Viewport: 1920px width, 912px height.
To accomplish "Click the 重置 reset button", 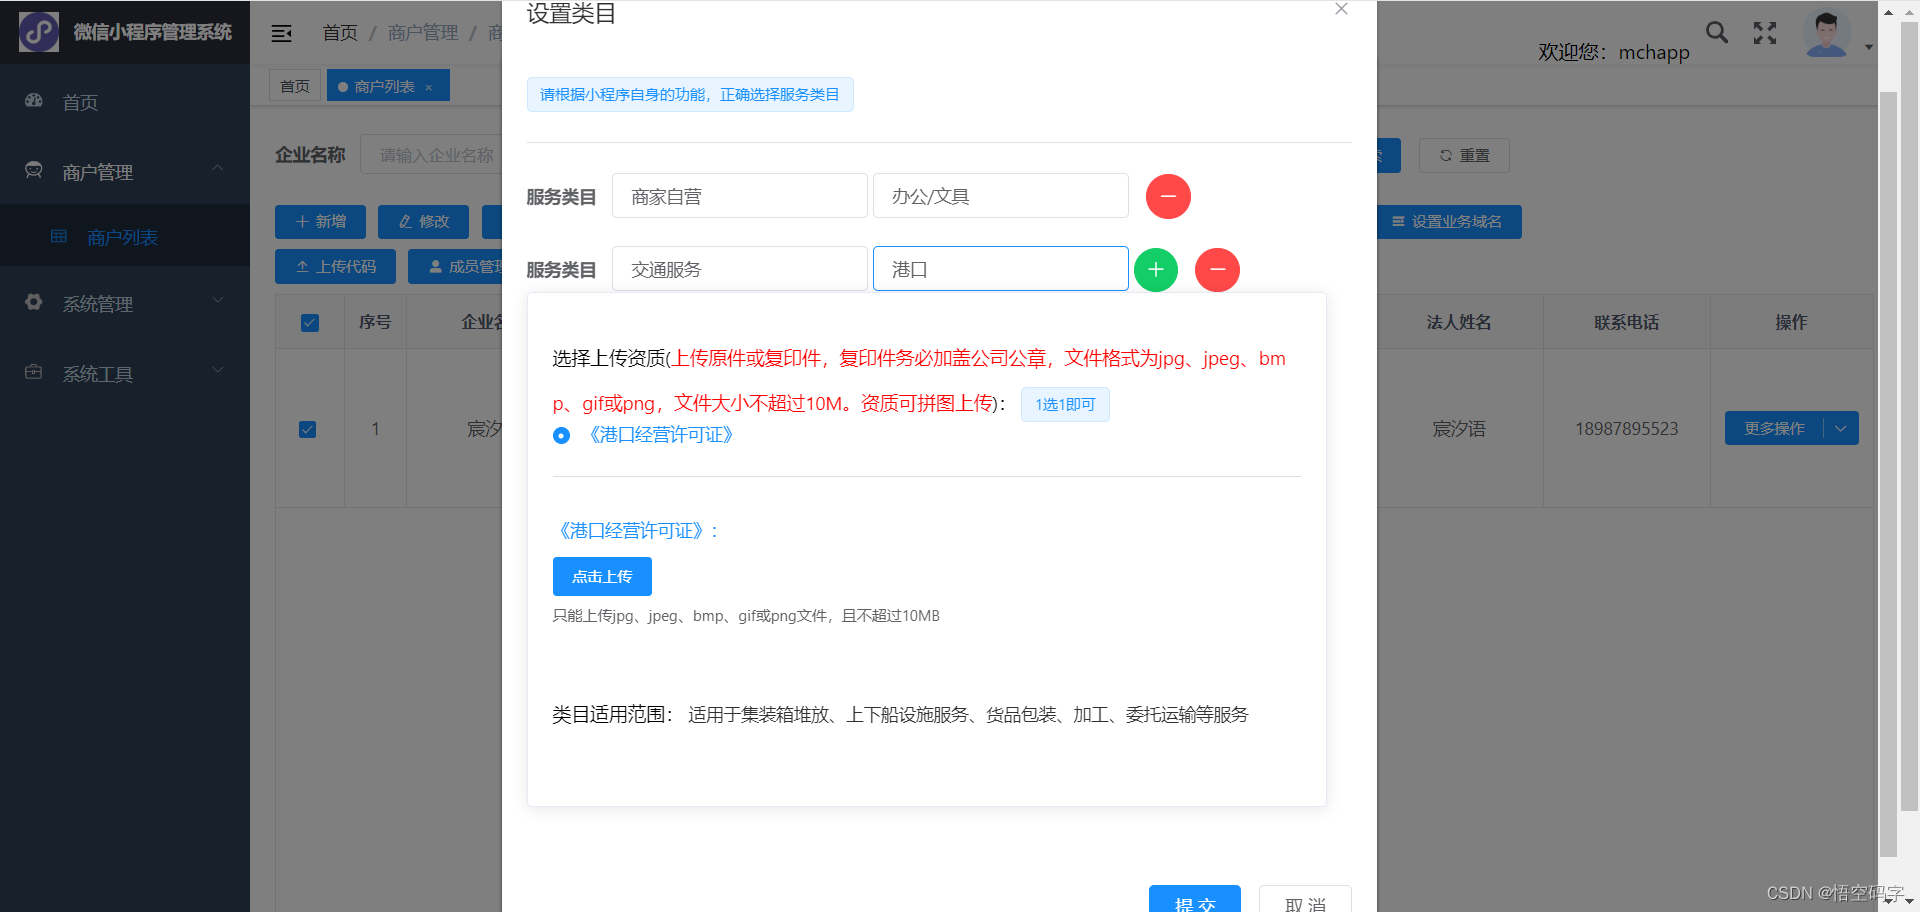I will click(1464, 155).
